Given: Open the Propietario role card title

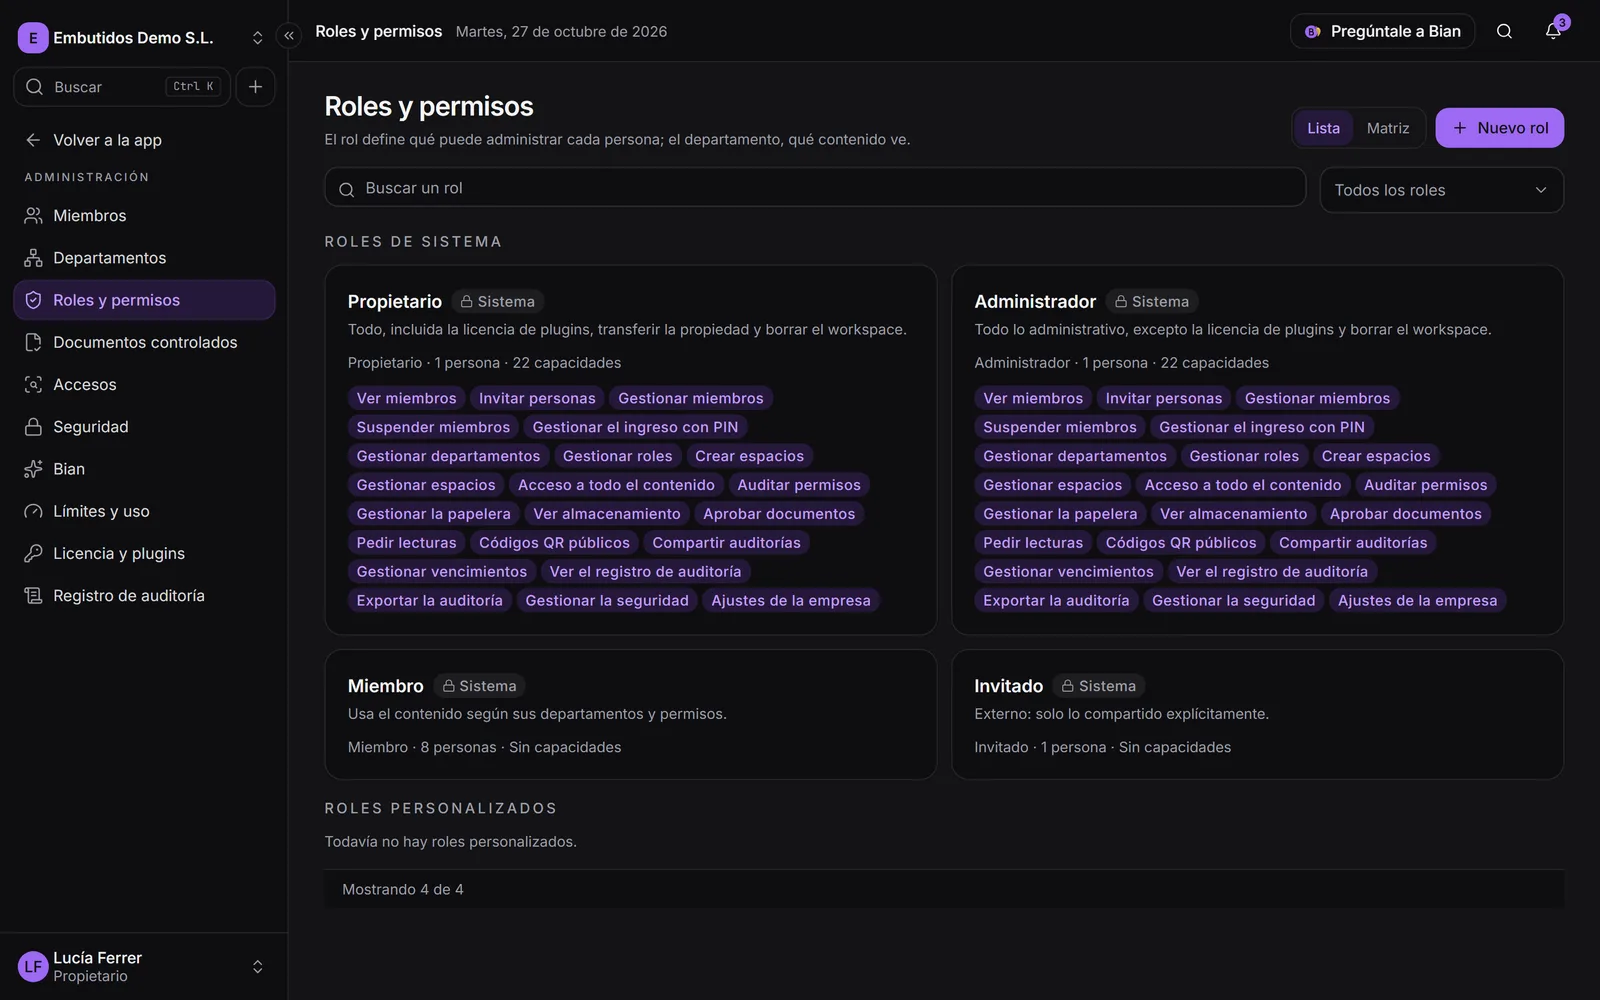Looking at the screenshot, I should click(394, 301).
